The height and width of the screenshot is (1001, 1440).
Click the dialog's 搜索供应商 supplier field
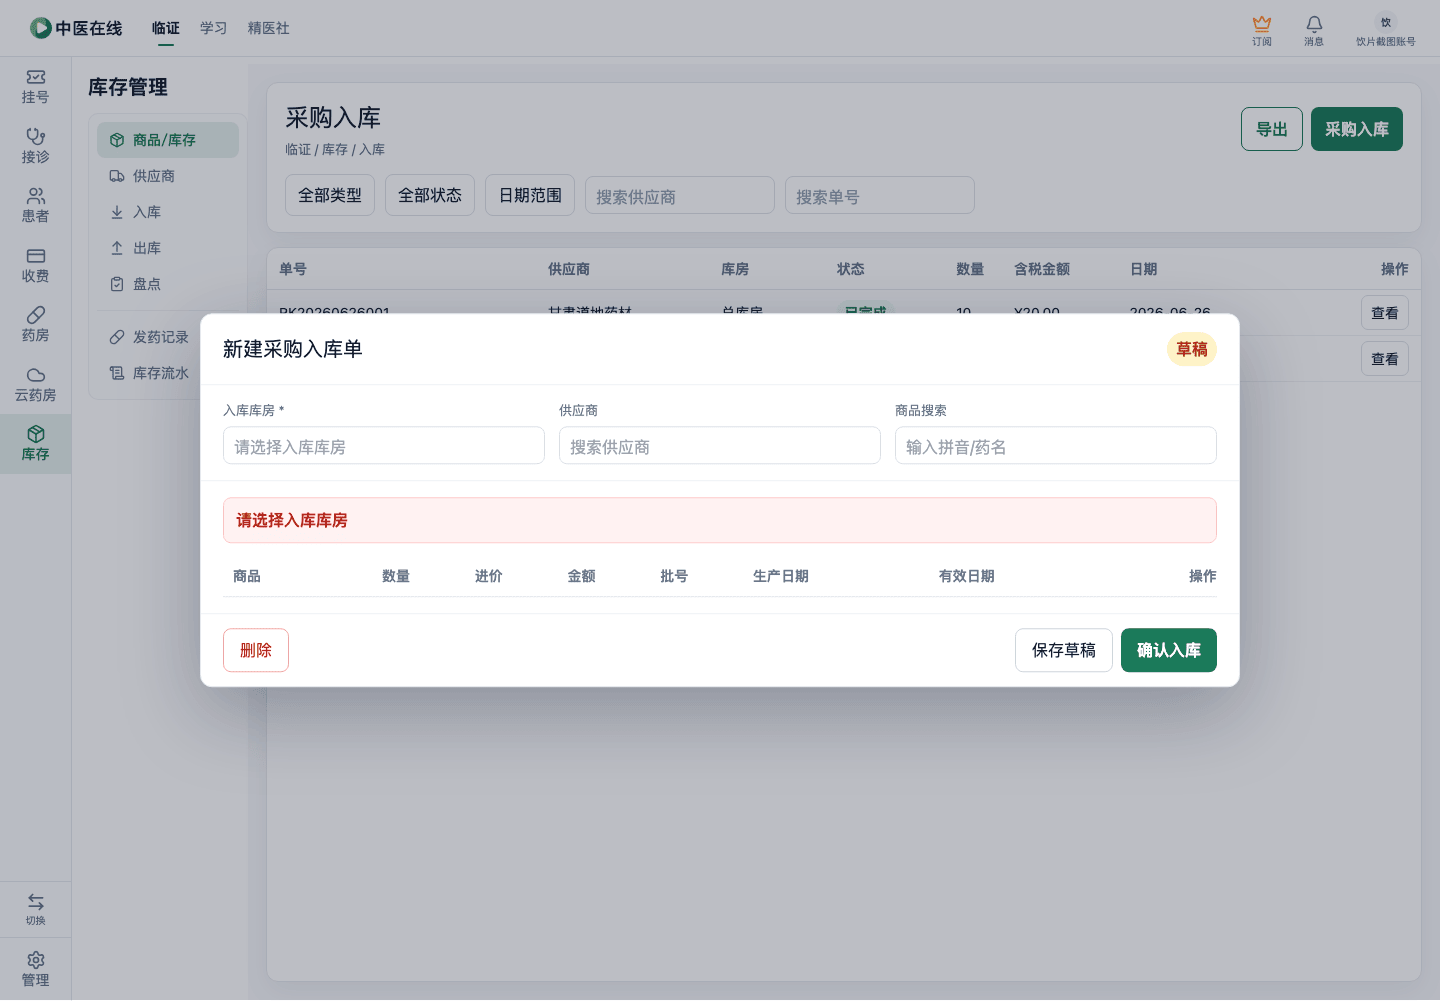tap(720, 446)
